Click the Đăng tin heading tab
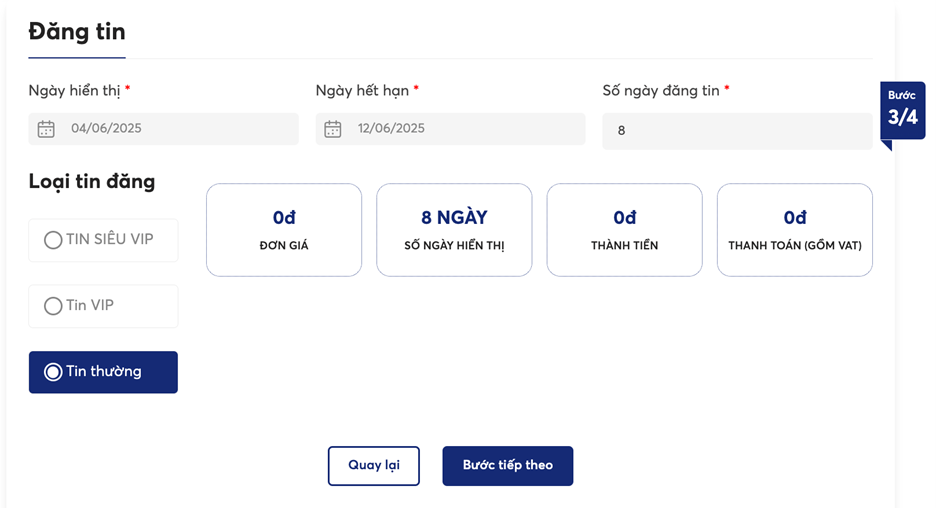The height and width of the screenshot is (508, 936). [77, 32]
